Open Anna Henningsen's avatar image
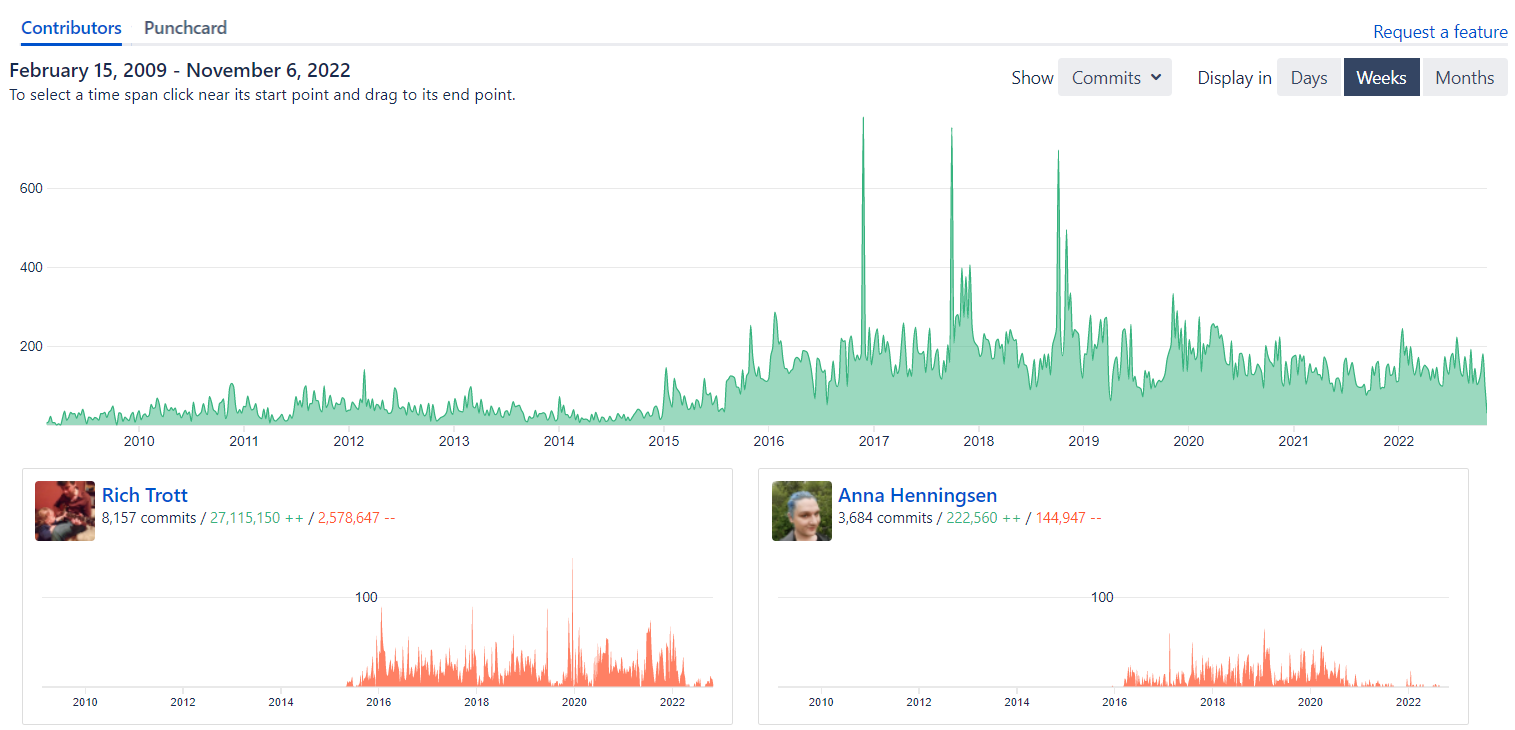The height and width of the screenshot is (730, 1515). 801,510
